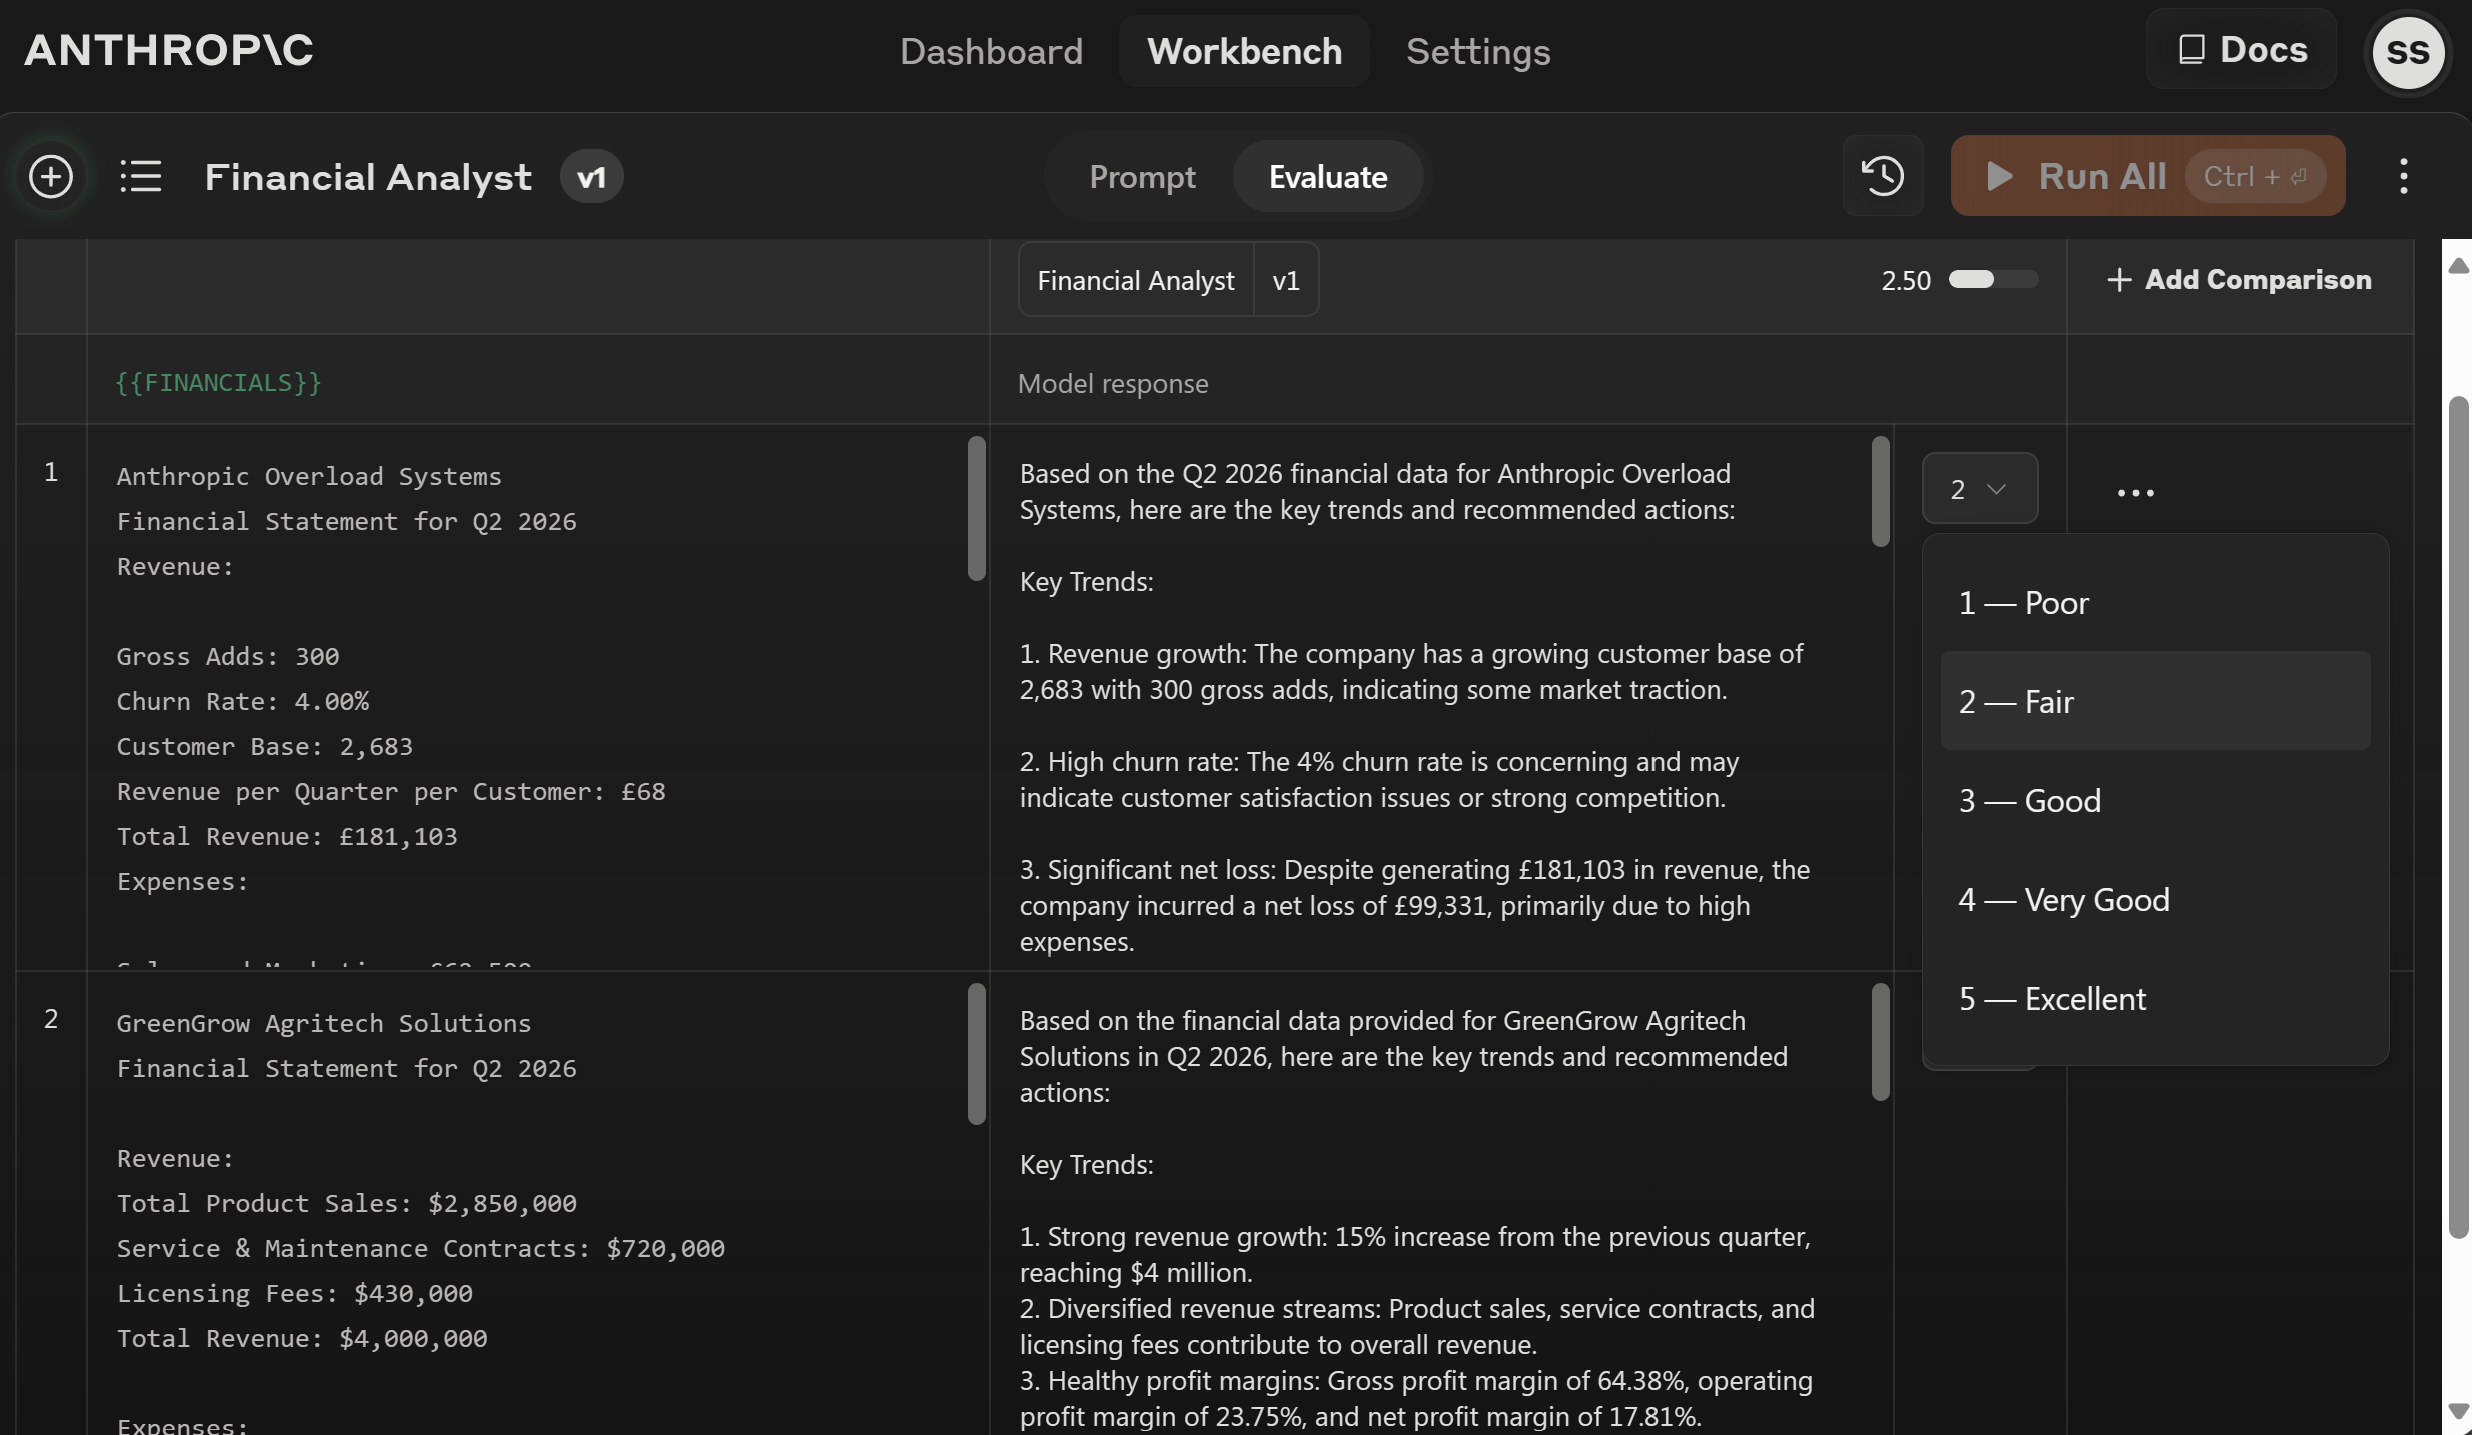Screen dimensions: 2472x1435
Task: Open Docs book icon button
Action: coord(2241,50)
